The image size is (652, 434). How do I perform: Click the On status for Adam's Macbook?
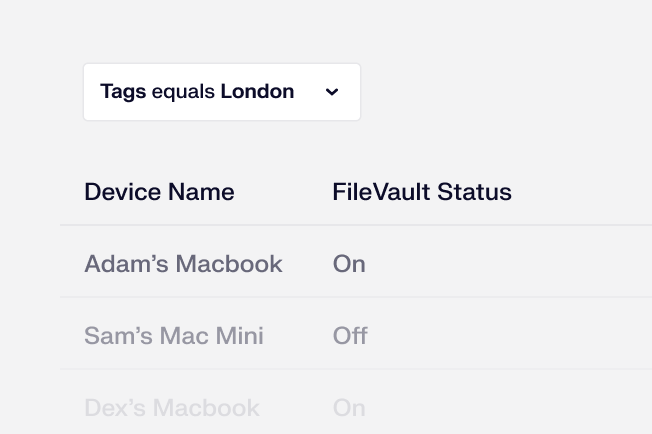coord(349,264)
